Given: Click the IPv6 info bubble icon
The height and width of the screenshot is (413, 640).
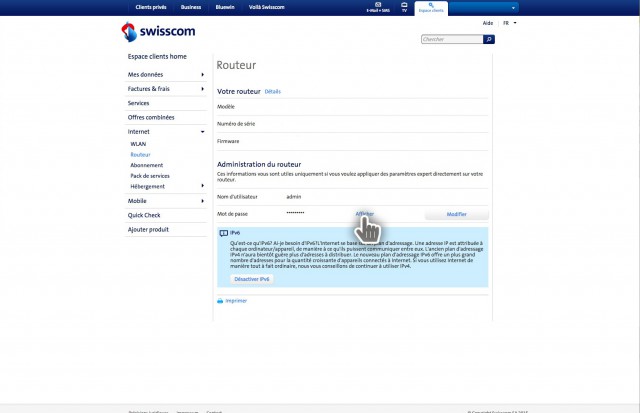Looking at the screenshot, I should coord(224,233).
